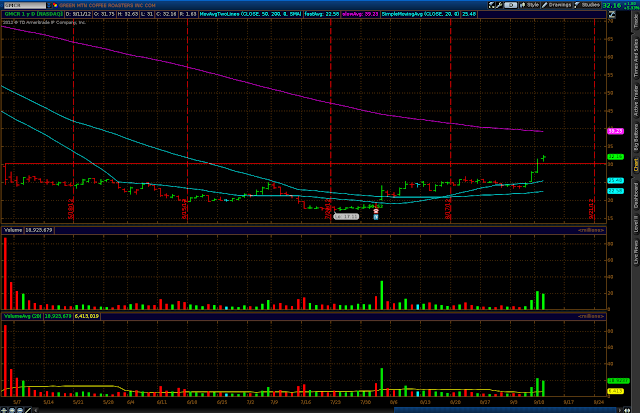Image resolution: width=640 pixels, height=413 pixels.
Task: Click the SimpleMovingAvg study label
Action: tap(420, 14)
